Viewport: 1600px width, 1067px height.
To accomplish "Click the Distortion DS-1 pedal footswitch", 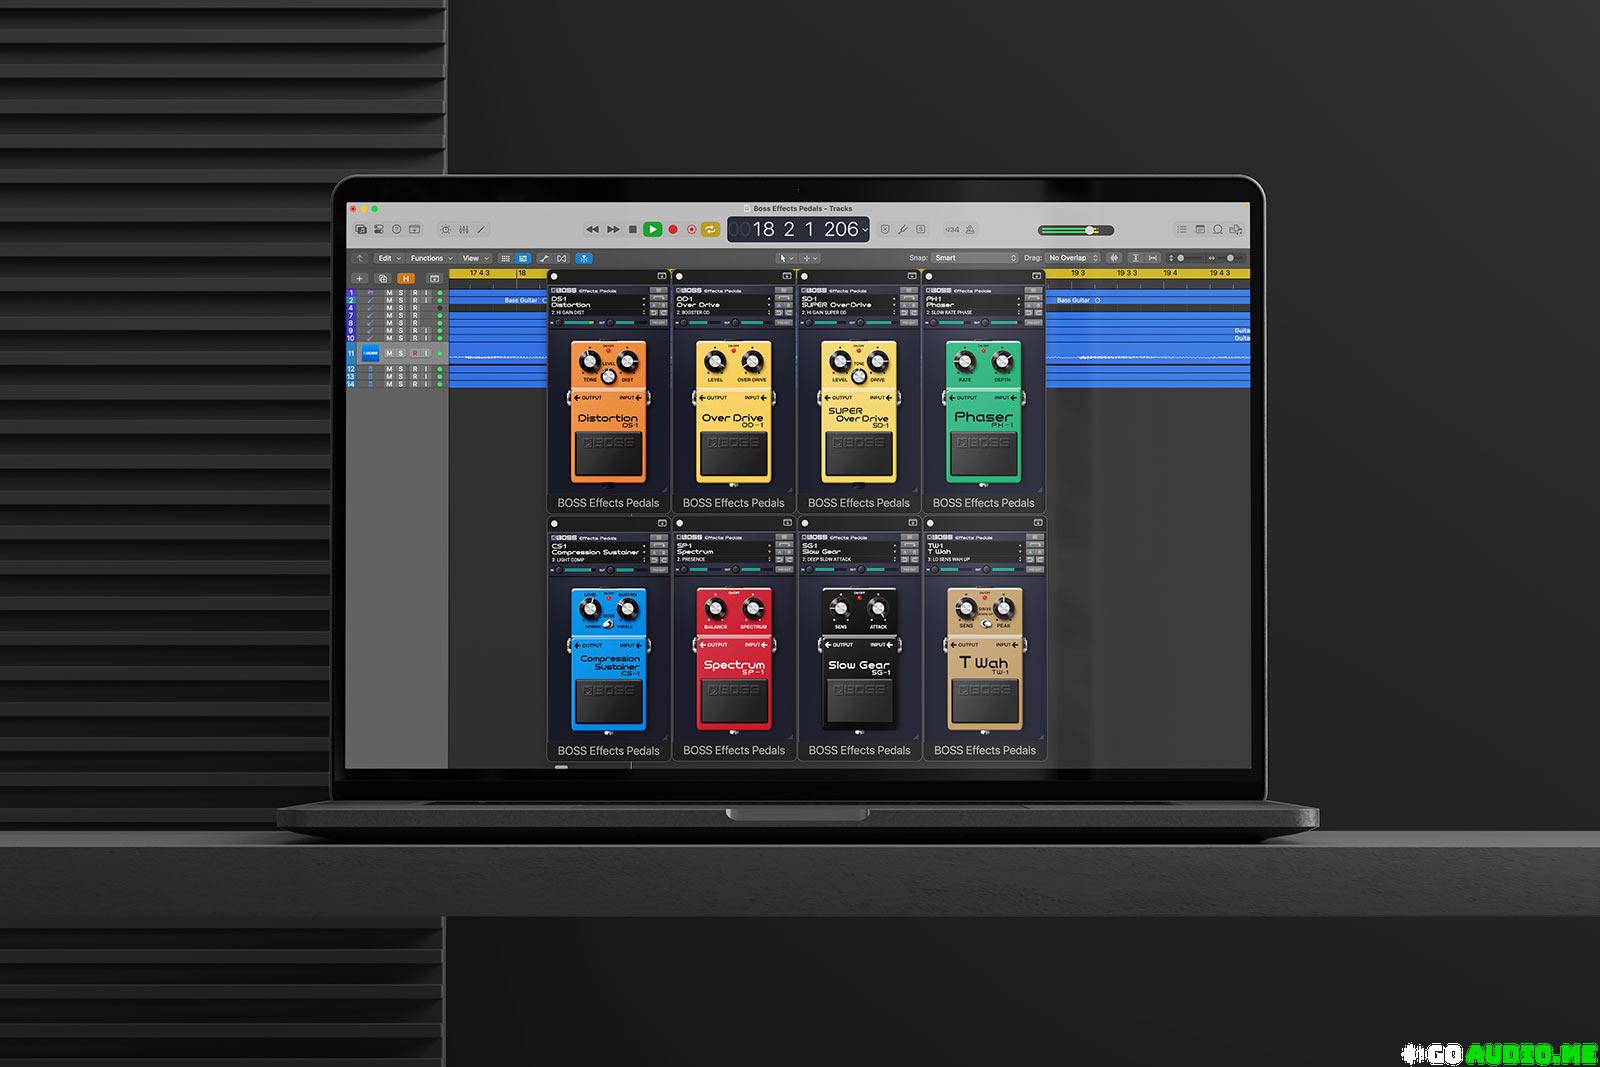I will pos(608,455).
